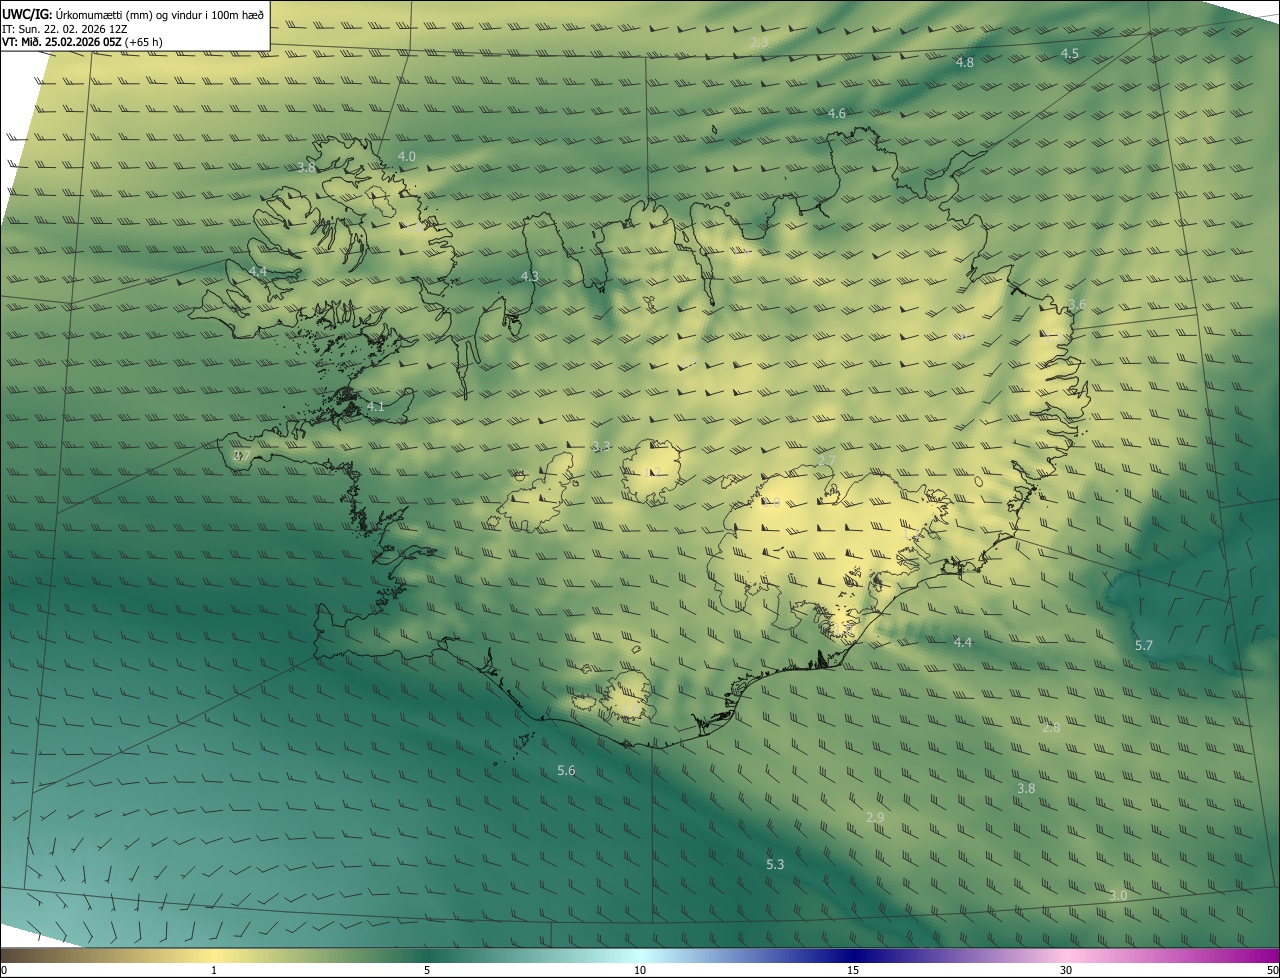1280x978 pixels.
Task: Click the 5 tick label on the colour scale
Action: click(427, 970)
